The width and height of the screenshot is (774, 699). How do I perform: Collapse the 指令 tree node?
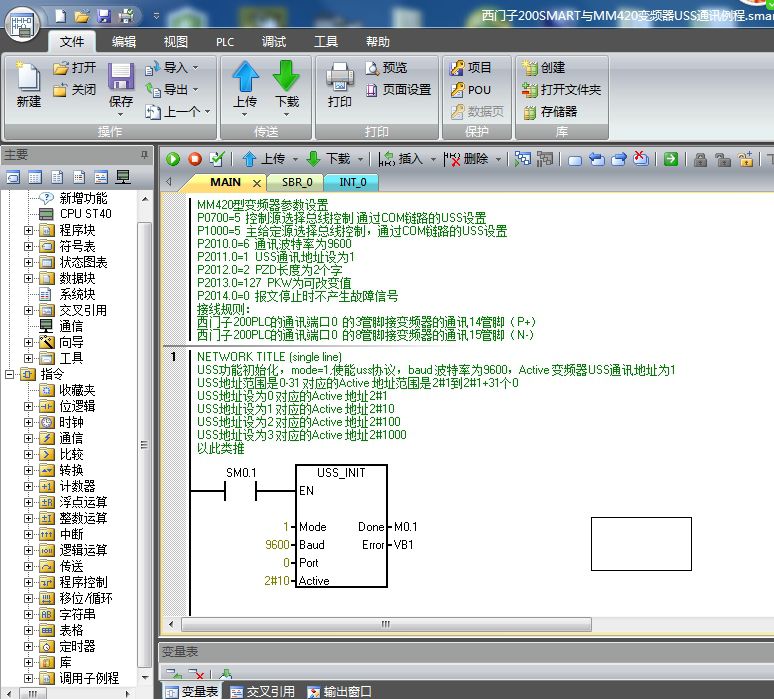point(9,374)
